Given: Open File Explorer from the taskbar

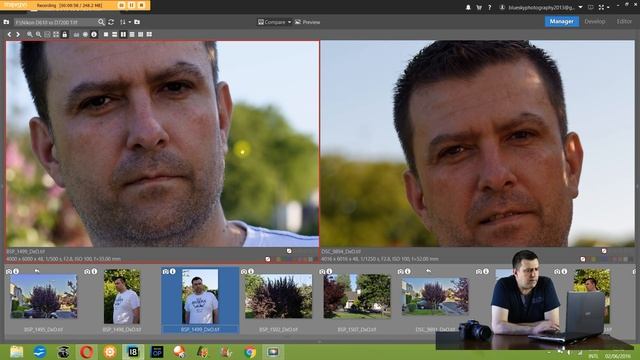Looking at the screenshot, I should (x=16, y=352).
